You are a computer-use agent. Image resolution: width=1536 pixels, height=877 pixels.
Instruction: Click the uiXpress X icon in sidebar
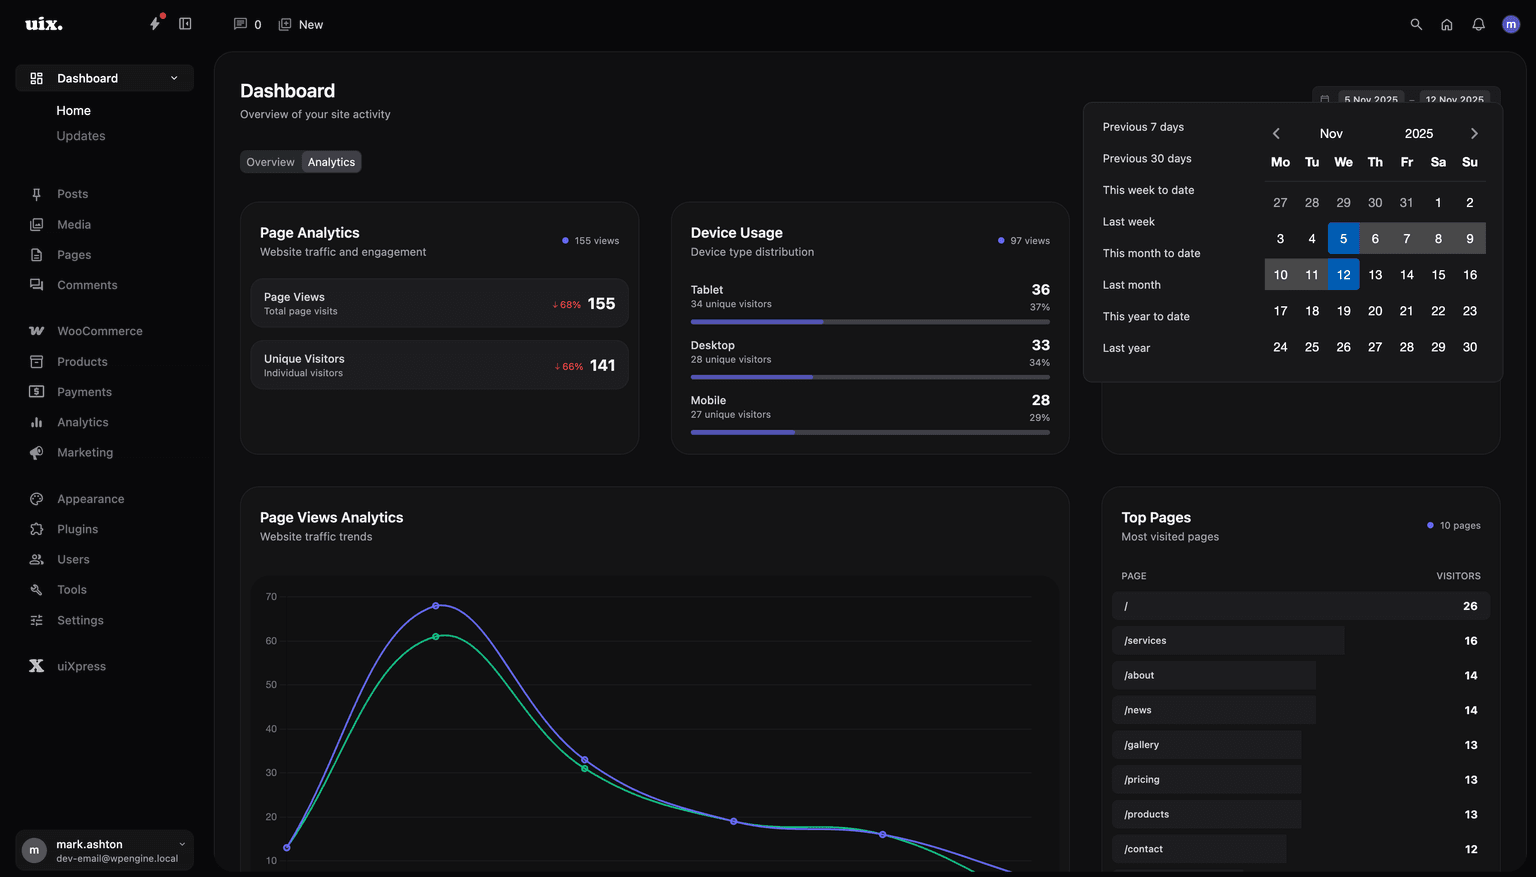point(36,666)
